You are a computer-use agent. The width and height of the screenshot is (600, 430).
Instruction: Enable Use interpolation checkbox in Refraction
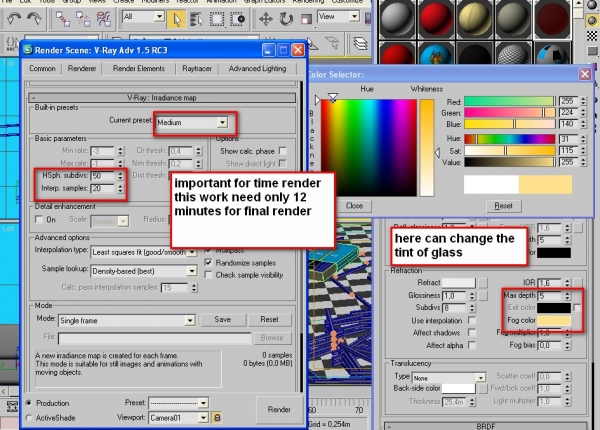click(472, 320)
